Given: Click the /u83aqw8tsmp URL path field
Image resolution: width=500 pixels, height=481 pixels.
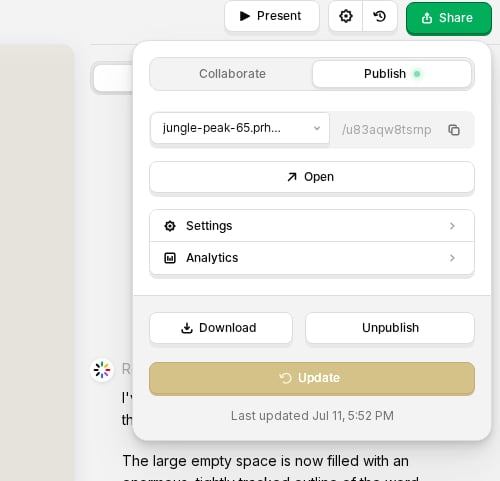Looking at the screenshot, I should tap(387, 130).
